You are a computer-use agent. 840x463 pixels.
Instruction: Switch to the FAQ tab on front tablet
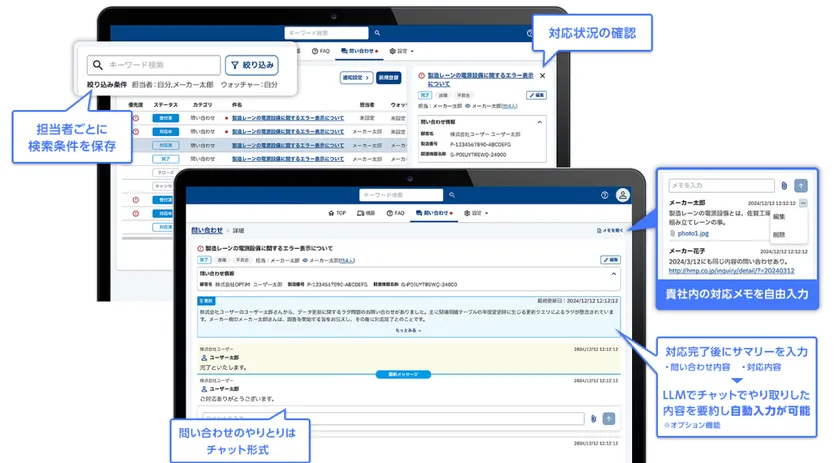tap(396, 213)
